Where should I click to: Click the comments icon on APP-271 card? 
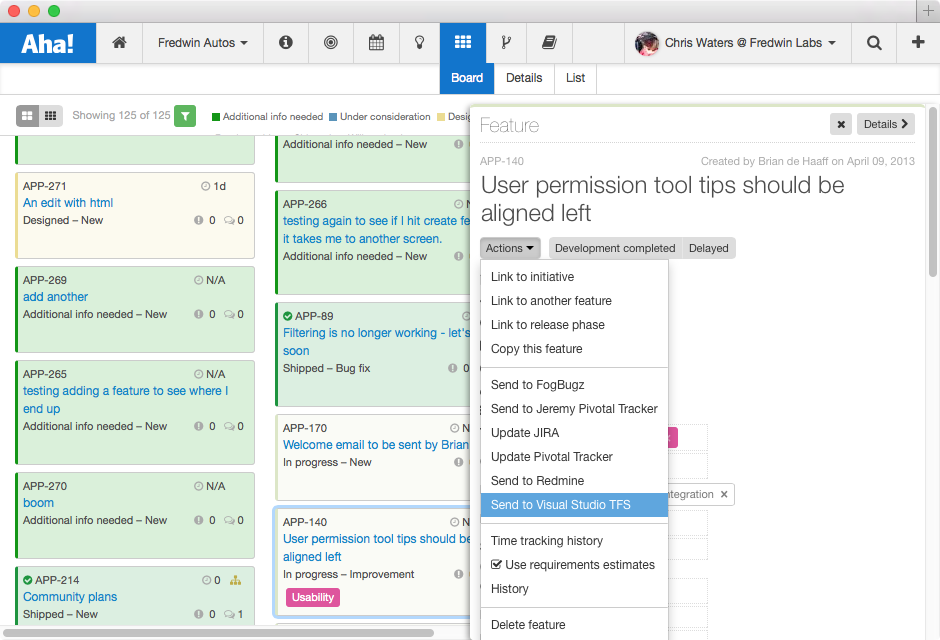pos(230,221)
